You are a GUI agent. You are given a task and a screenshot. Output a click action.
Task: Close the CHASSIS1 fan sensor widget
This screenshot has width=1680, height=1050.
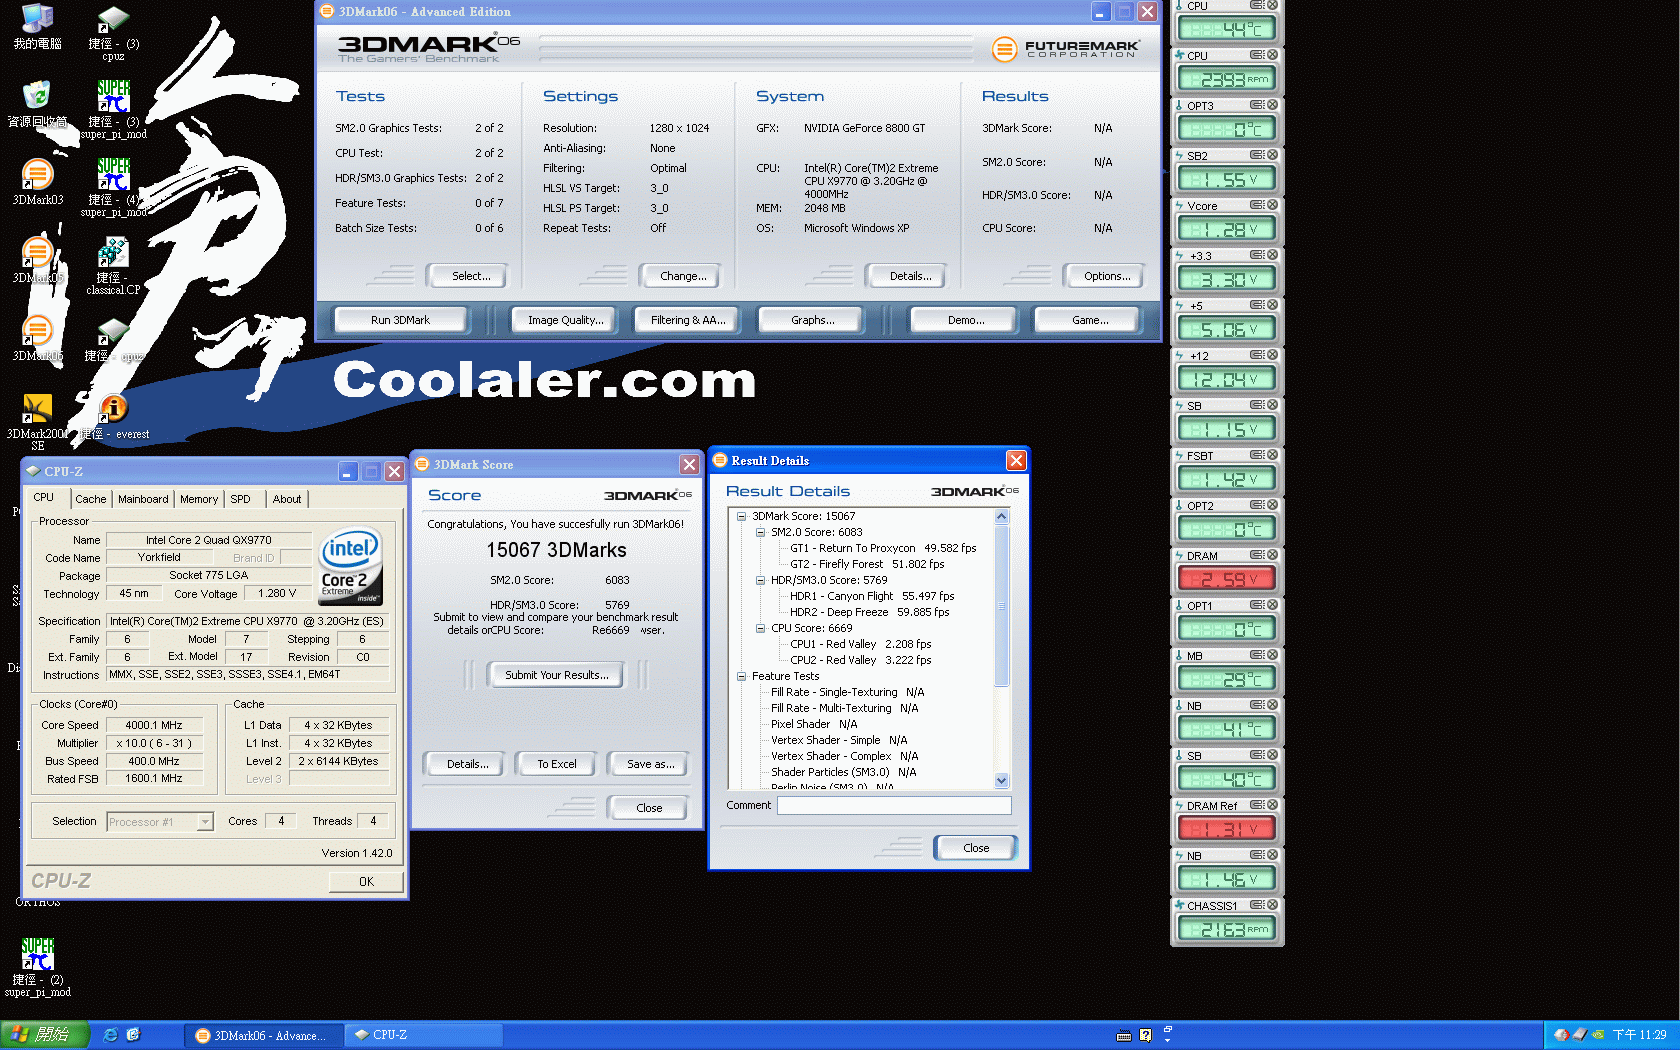pyautogui.click(x=1272, y=905)
